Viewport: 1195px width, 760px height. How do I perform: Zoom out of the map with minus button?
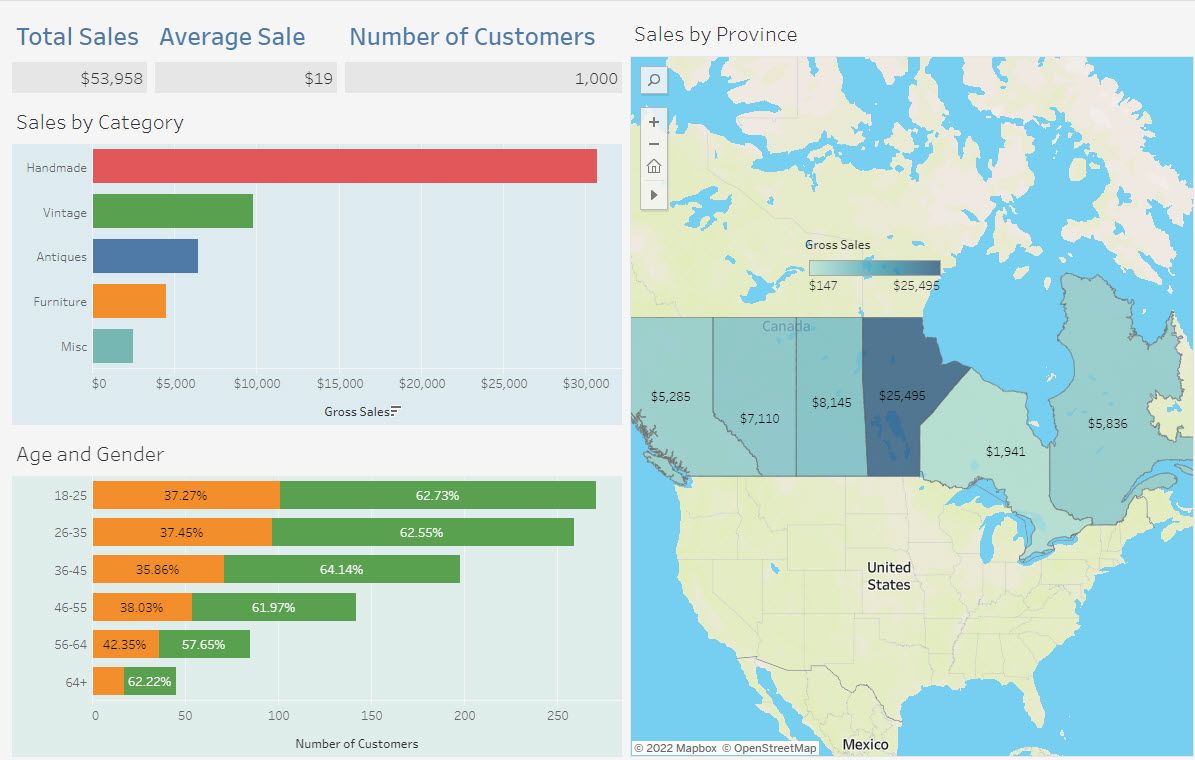coord(653,144)
